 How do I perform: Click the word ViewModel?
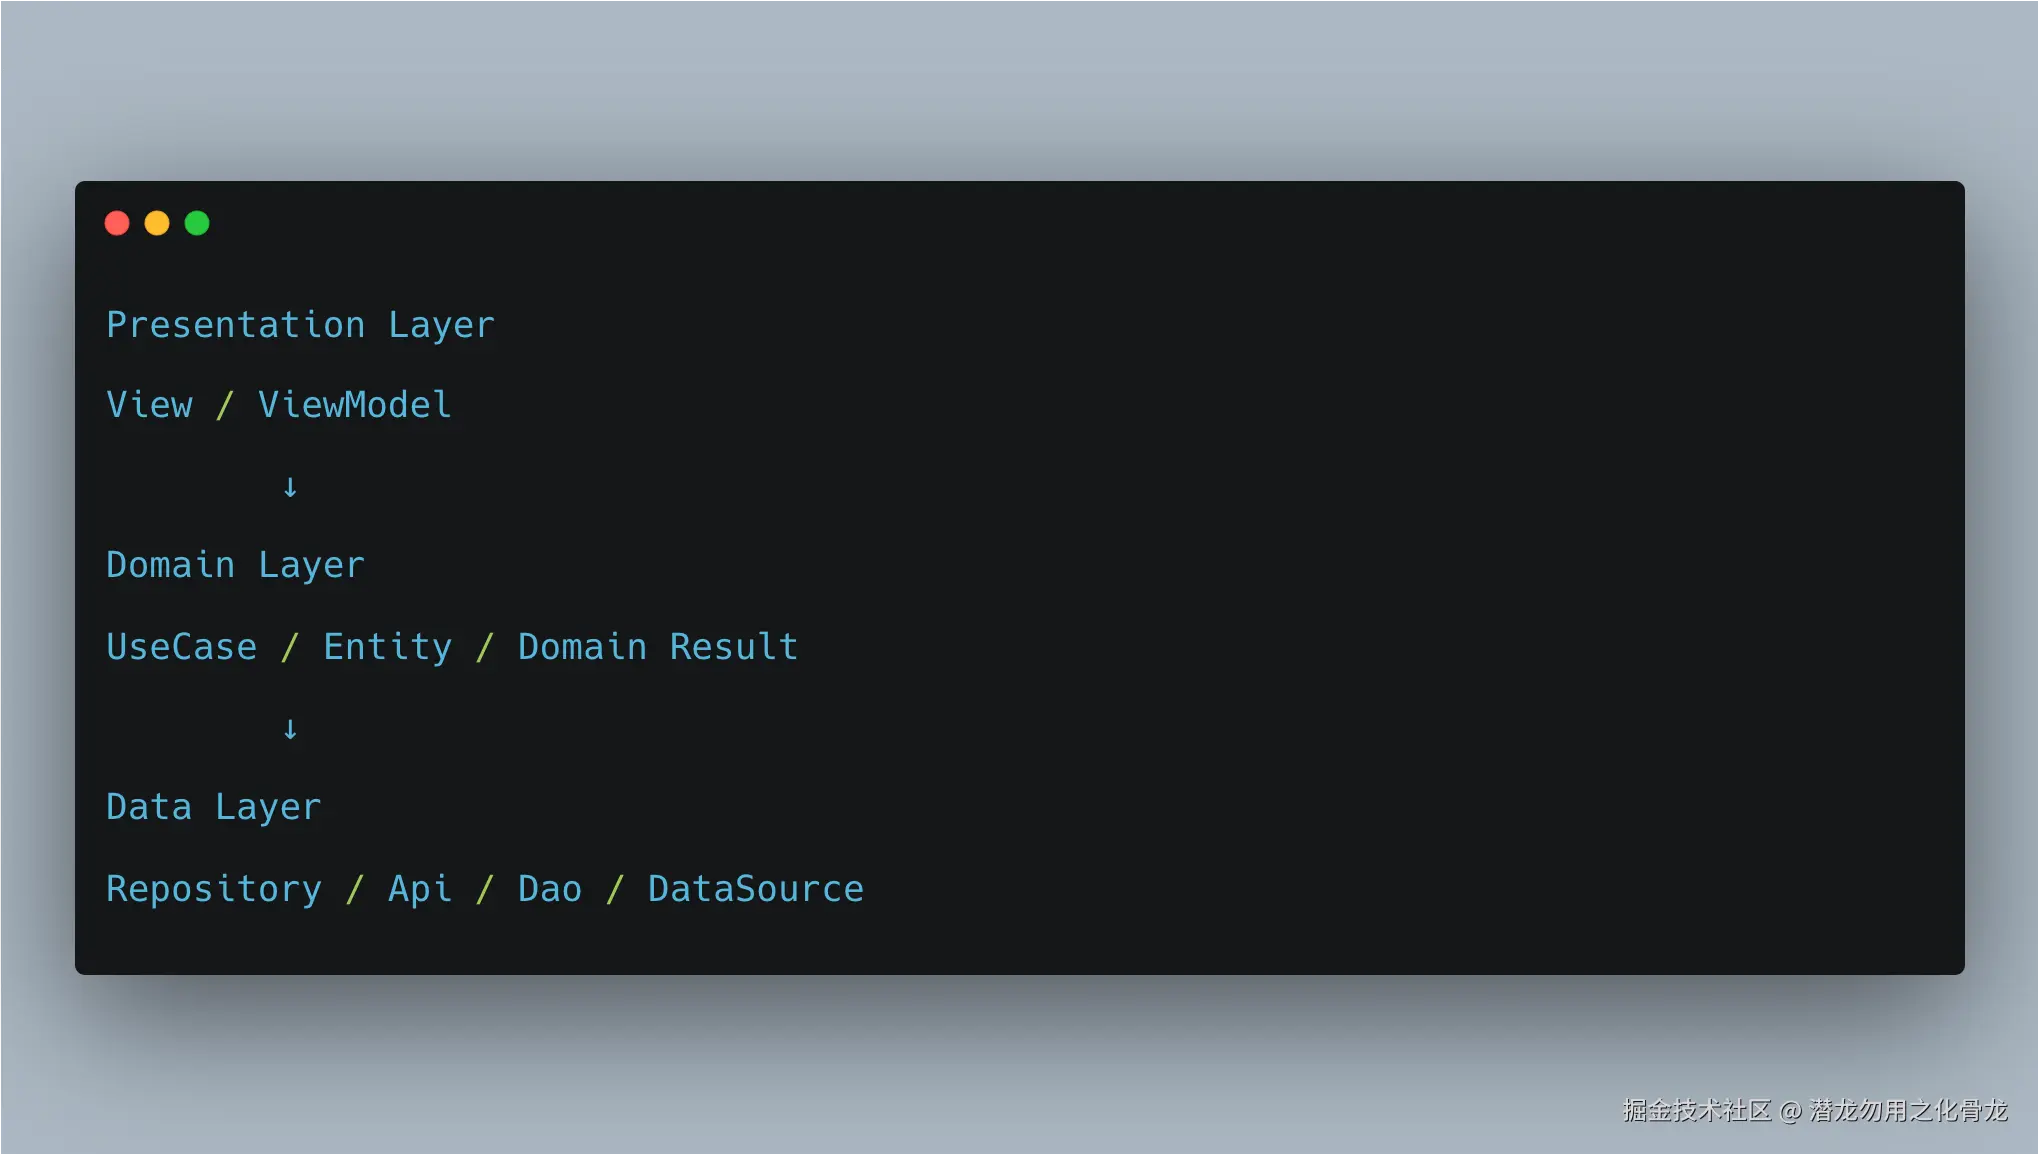pos(355,405)
